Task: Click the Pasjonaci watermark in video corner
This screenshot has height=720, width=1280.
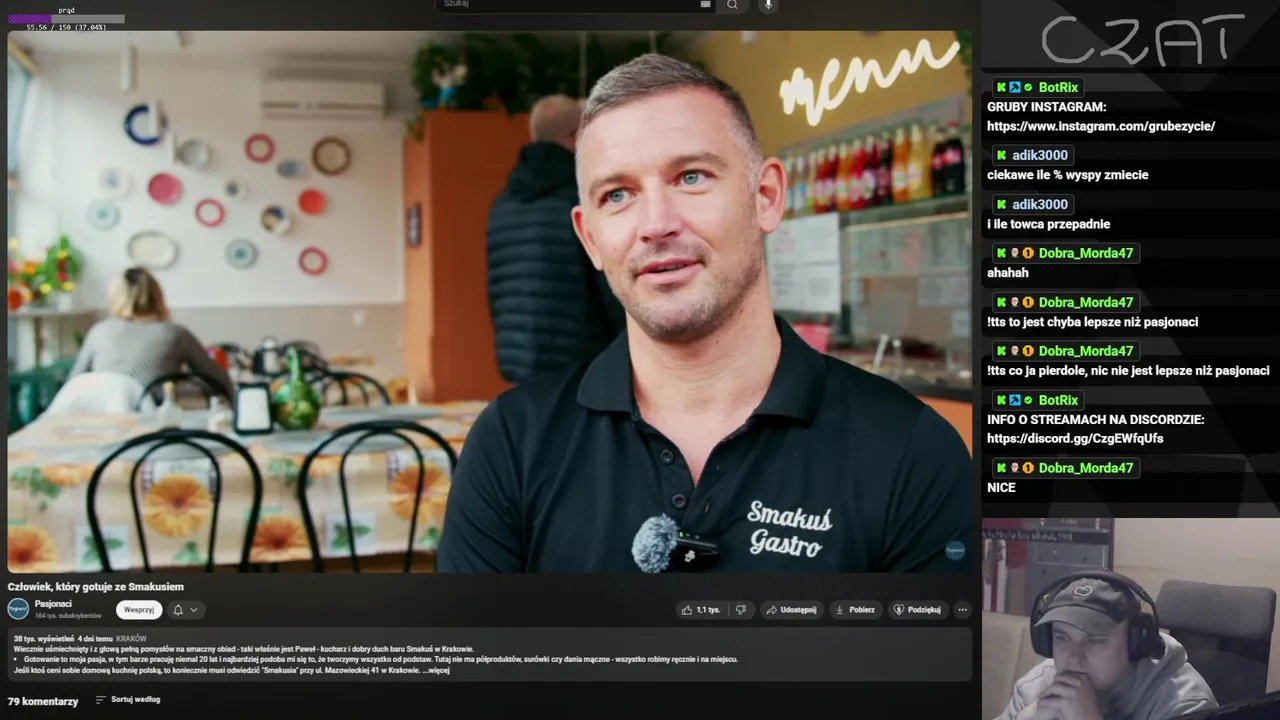Action: (955, 550)
